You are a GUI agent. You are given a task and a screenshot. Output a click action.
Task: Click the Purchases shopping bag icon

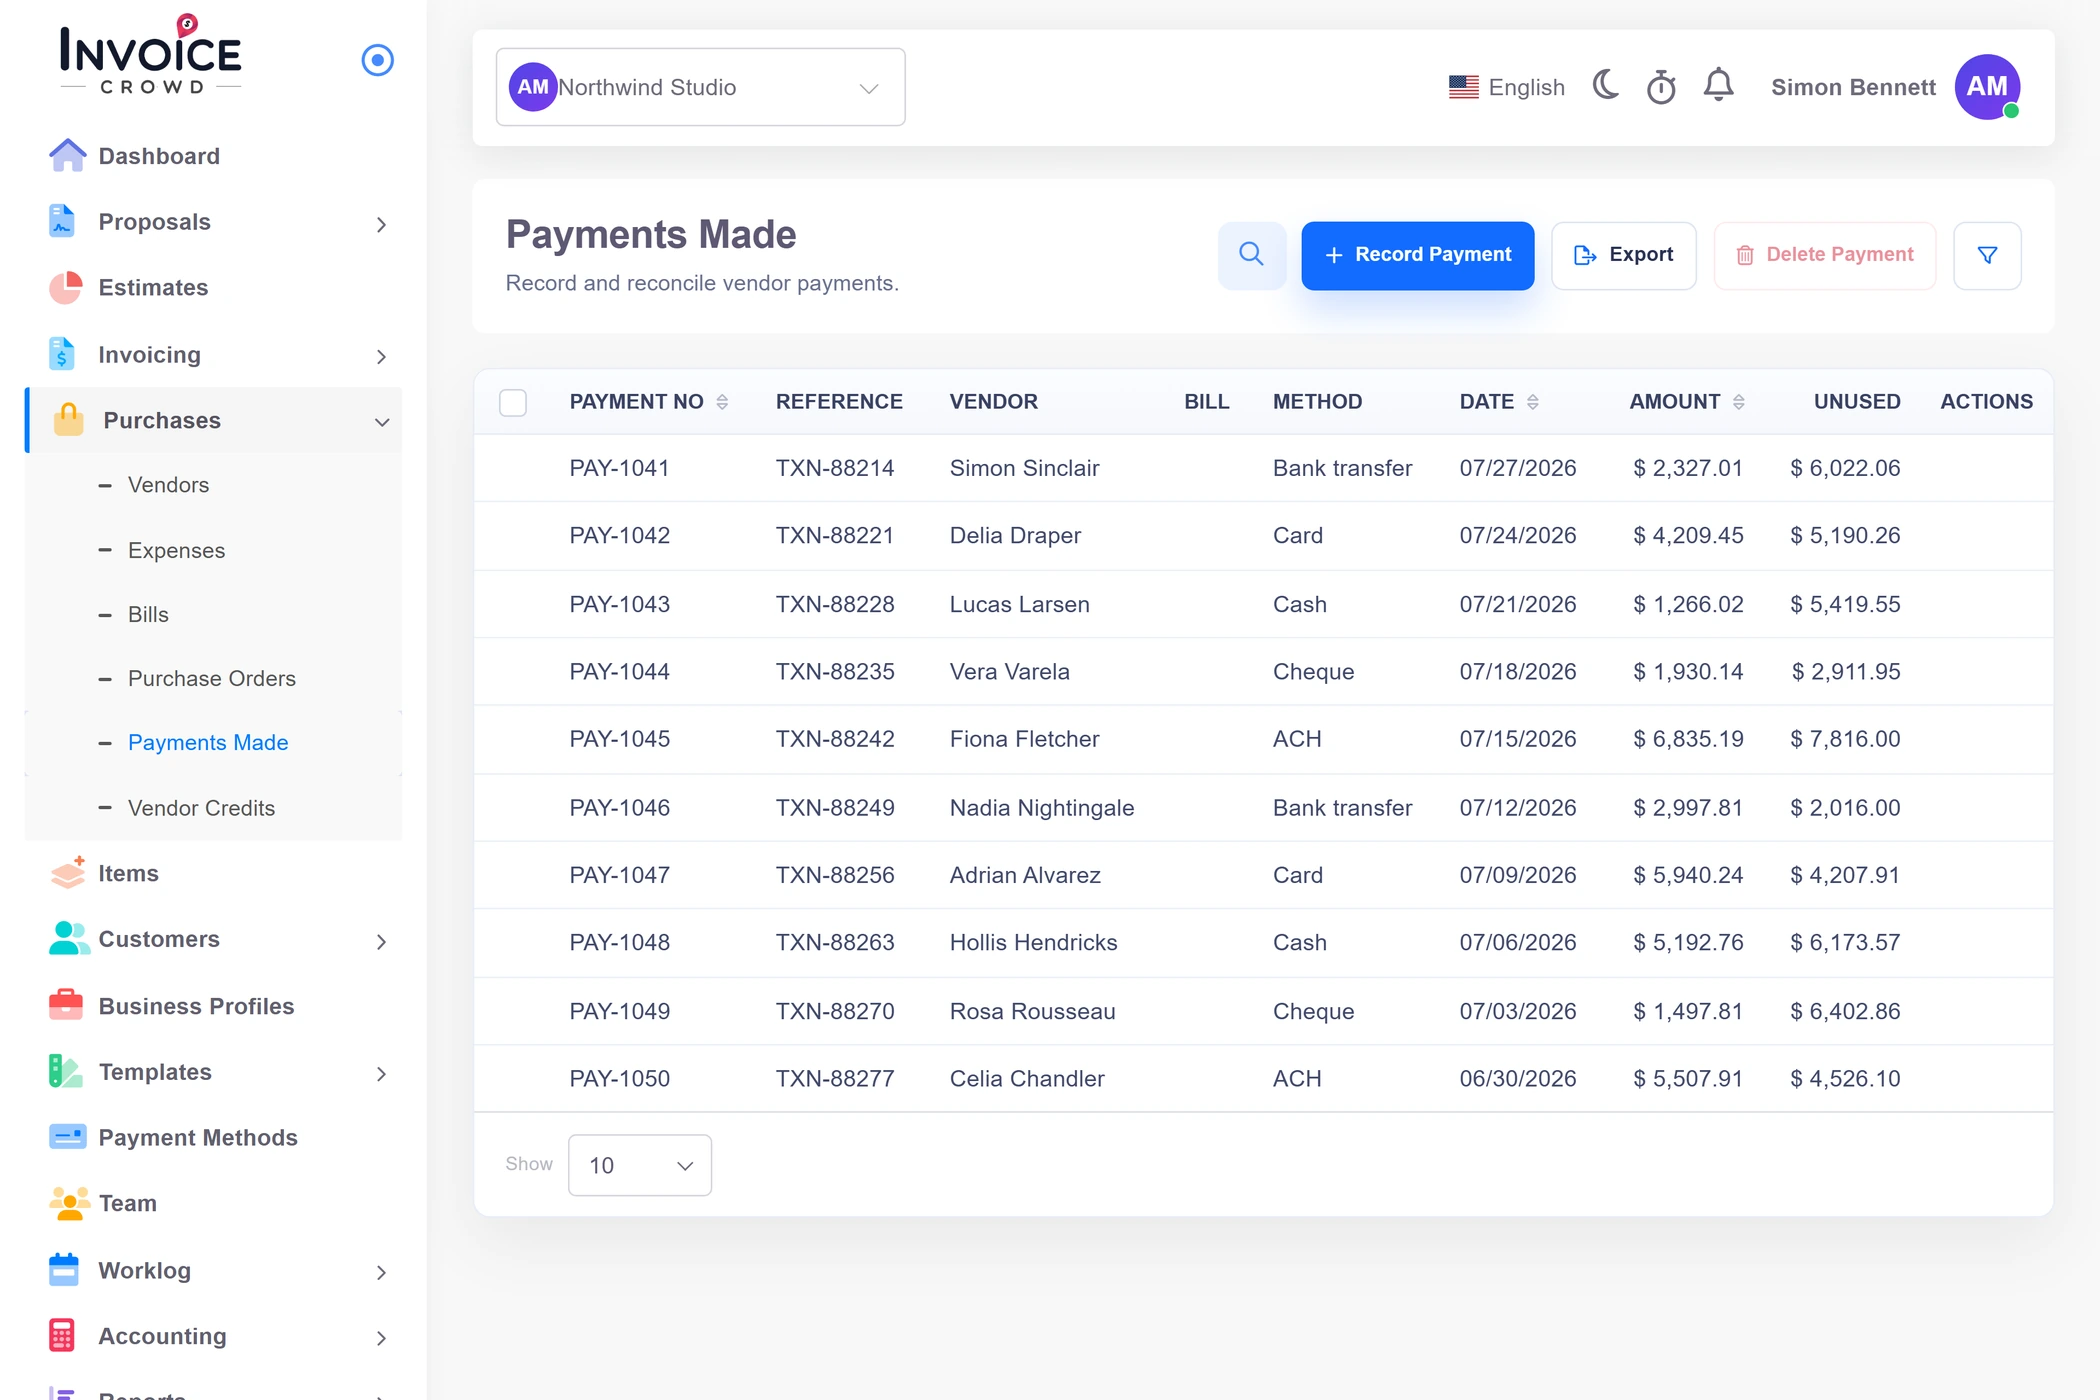(x=68, y=420)
